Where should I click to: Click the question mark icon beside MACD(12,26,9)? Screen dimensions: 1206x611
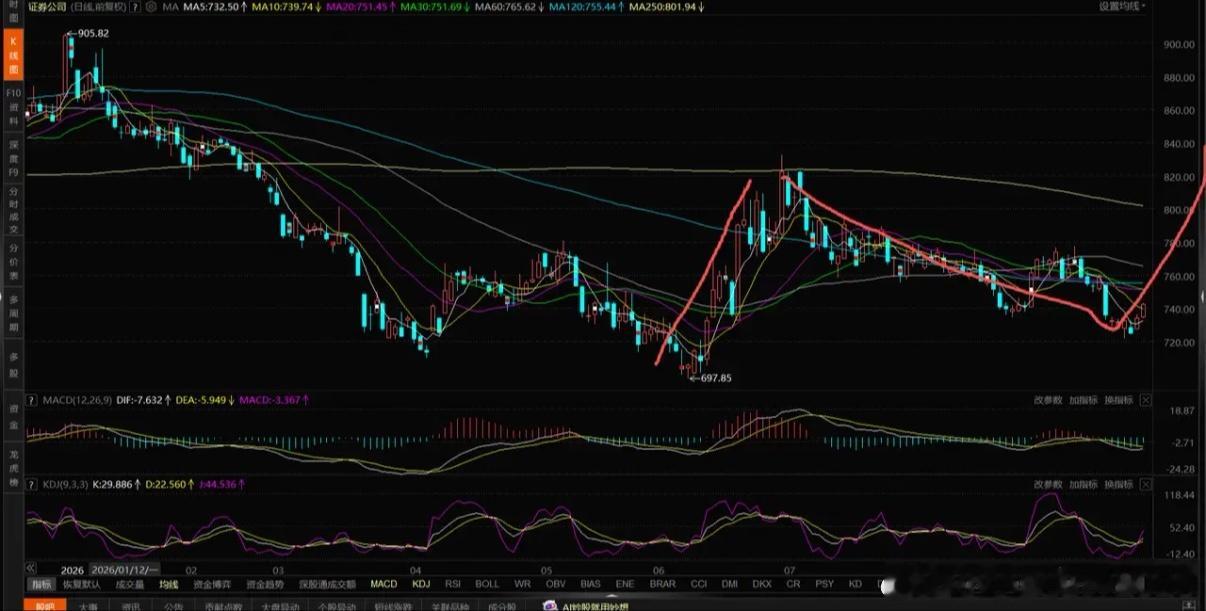(33, 400)
